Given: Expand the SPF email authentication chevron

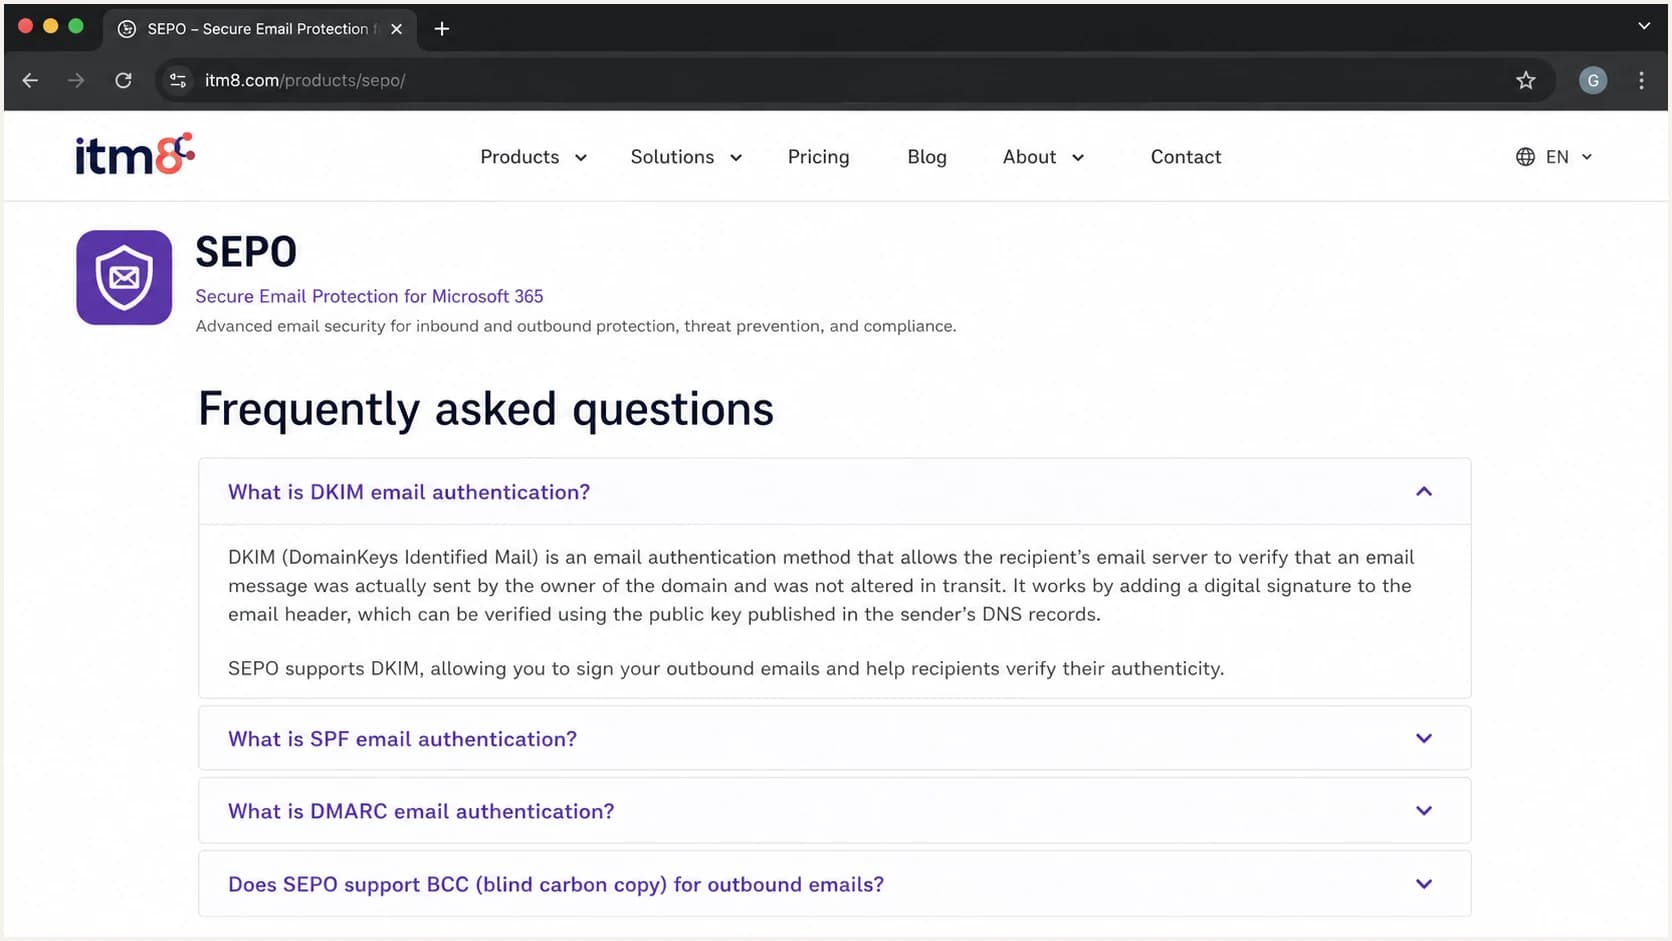Looking at the screenshot, I should coord(1424,738).
